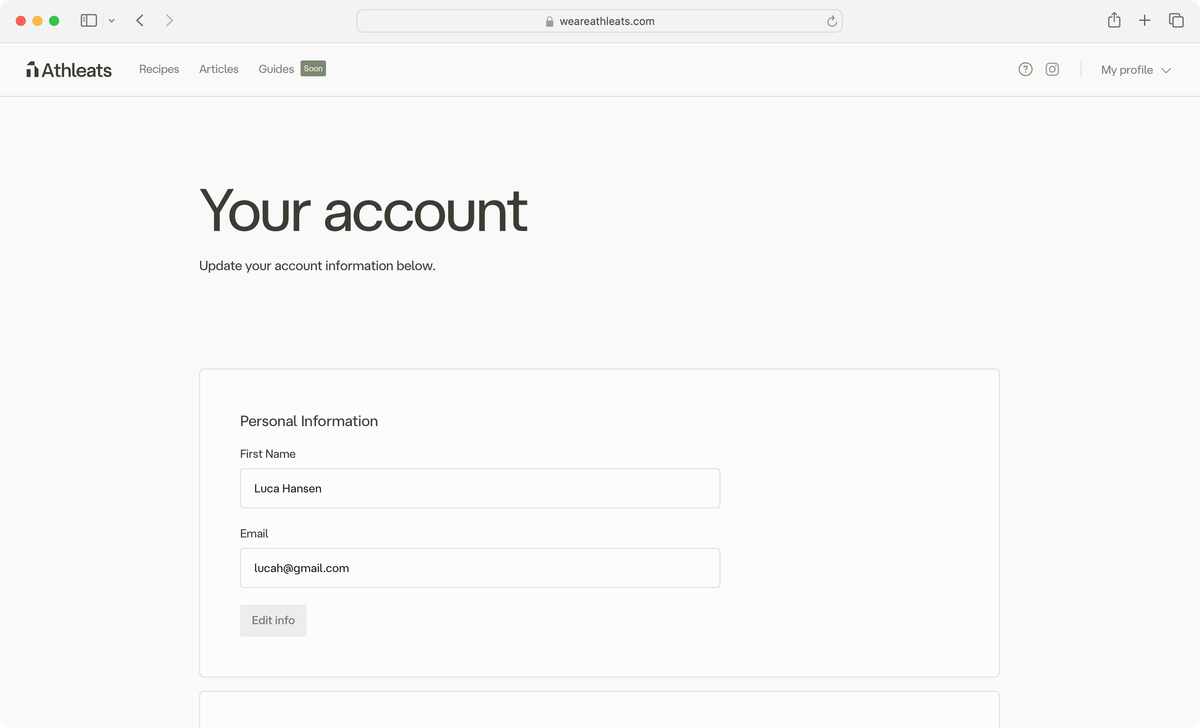Screen dimensions: 1200x728
Task: Open the sidebar options chevron
Action: (x=111, y=20)
